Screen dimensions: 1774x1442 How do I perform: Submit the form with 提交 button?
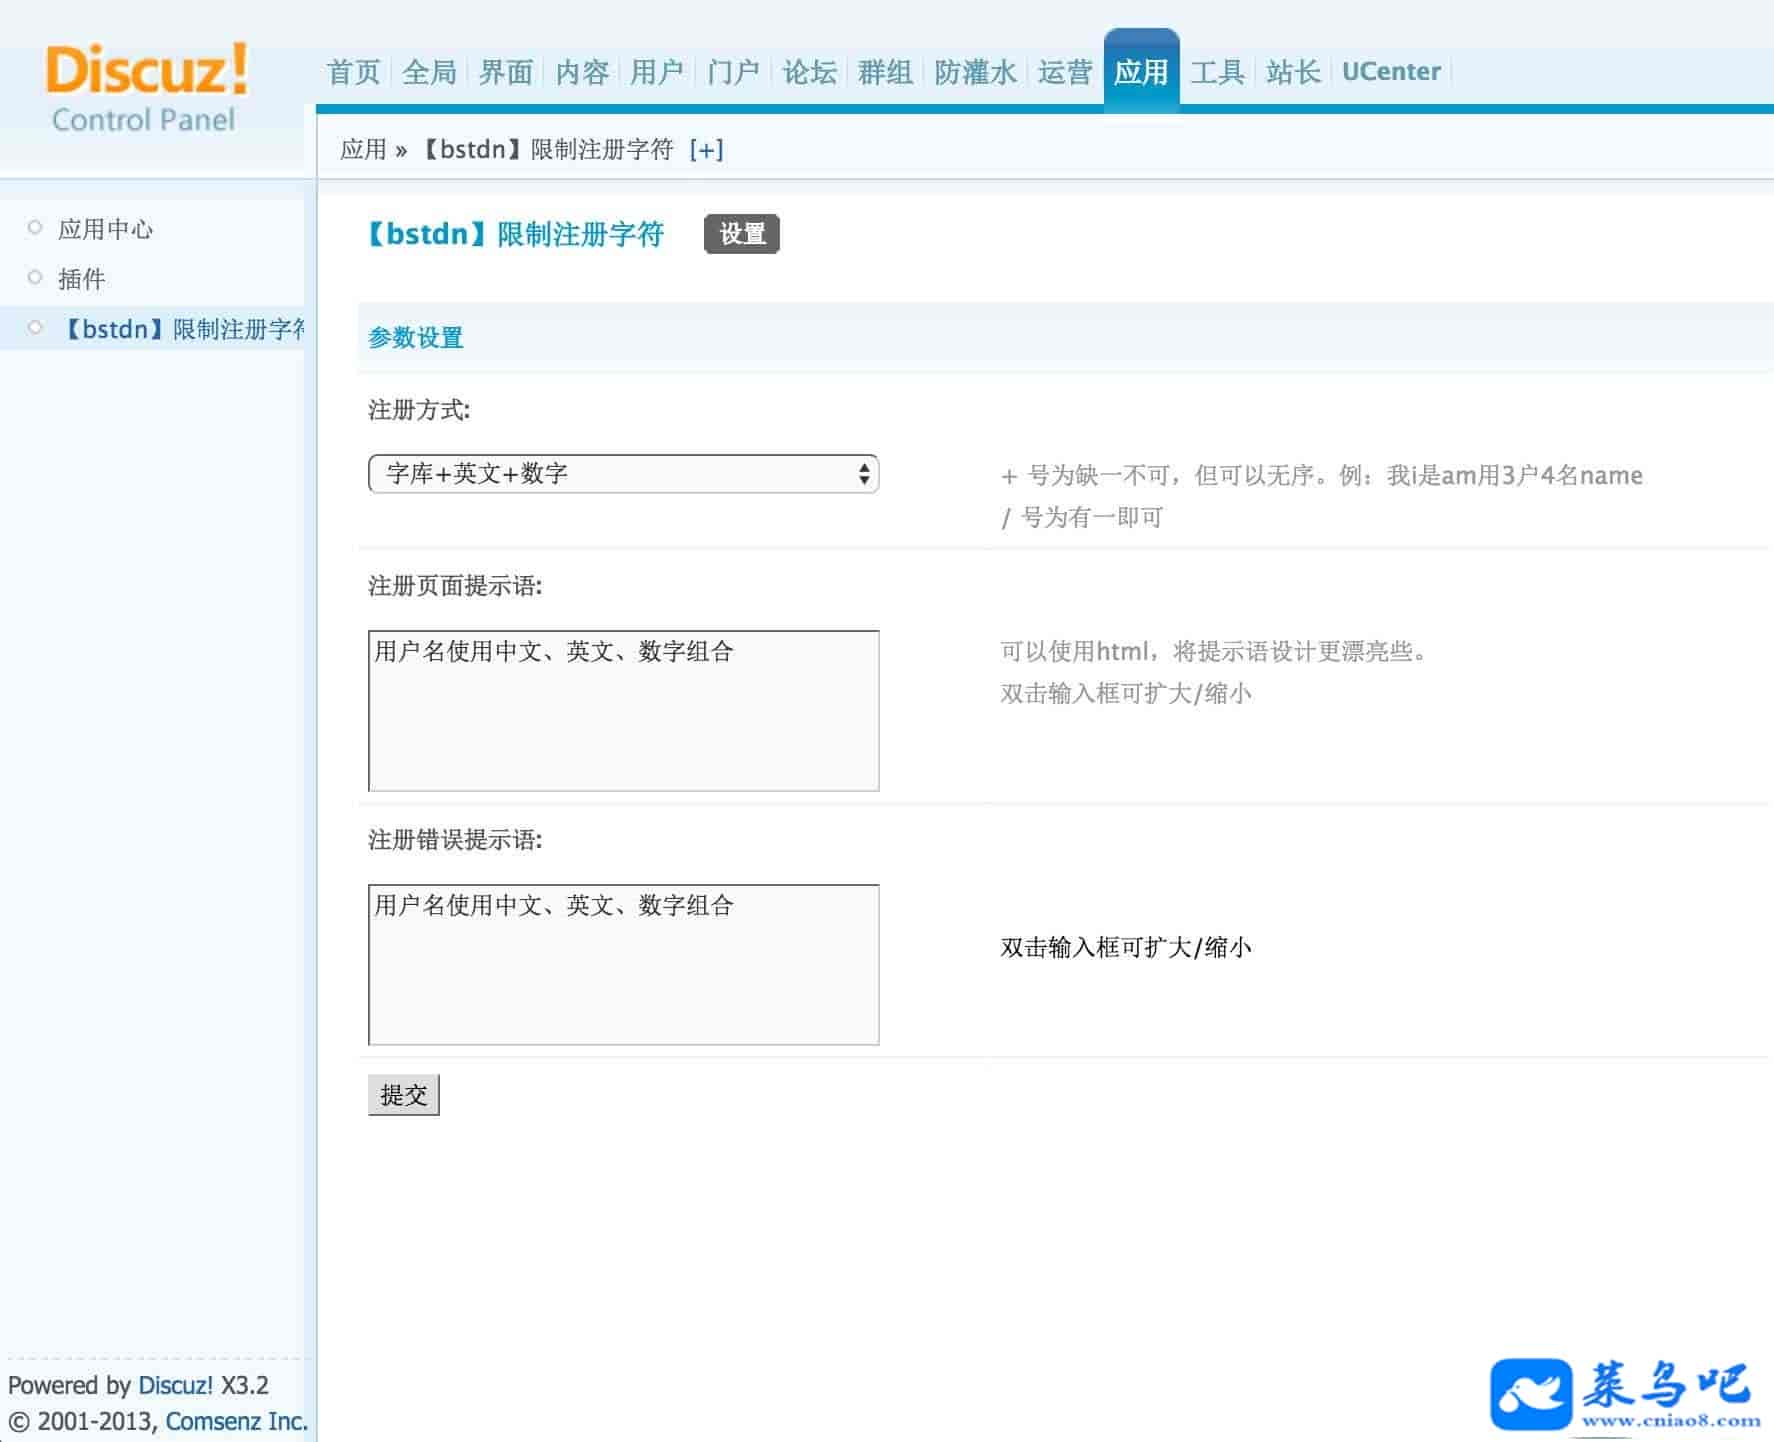click(403, 1095)
